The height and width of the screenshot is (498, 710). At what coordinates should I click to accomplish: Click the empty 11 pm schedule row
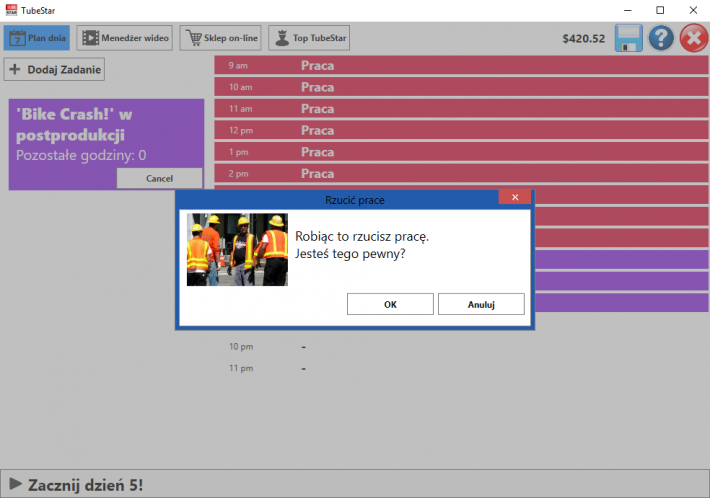coord(461,369)
